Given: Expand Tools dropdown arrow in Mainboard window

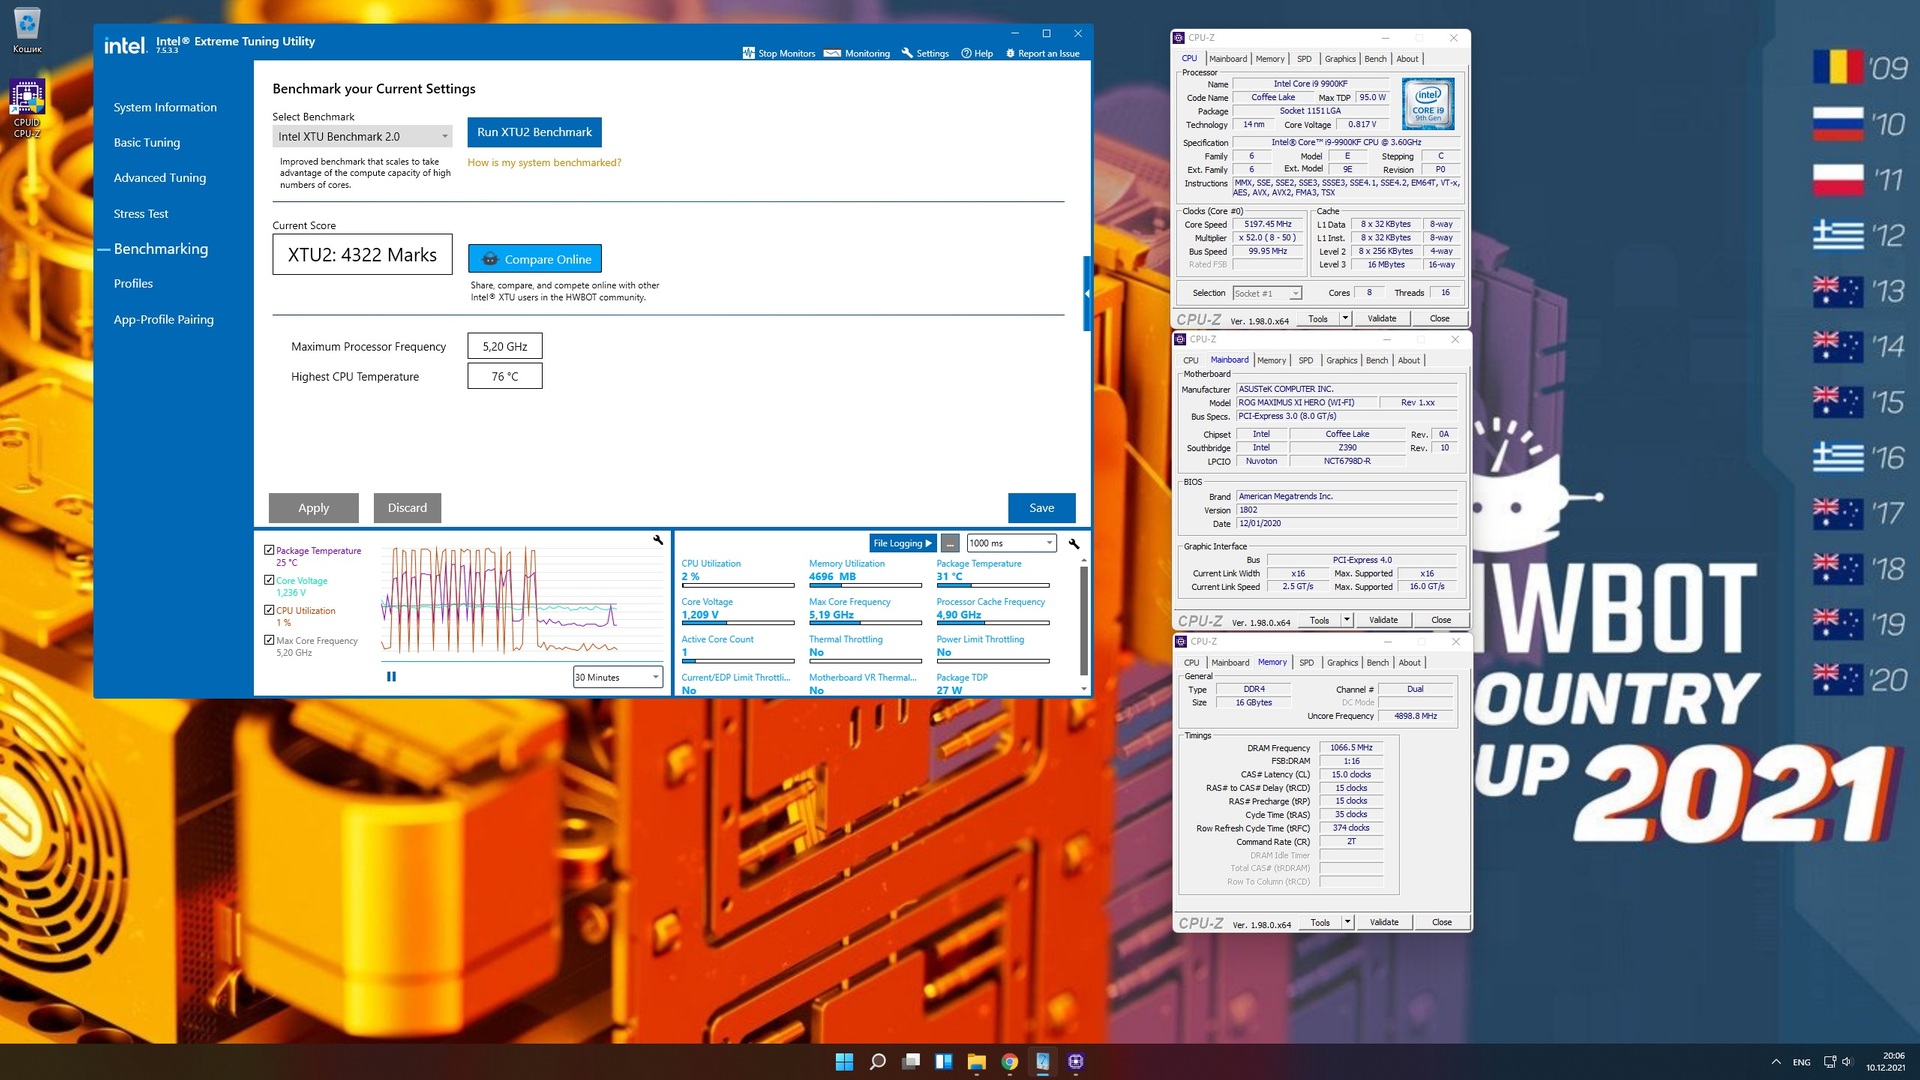Looking at the screenshot, I should (x=1347, y=621).
